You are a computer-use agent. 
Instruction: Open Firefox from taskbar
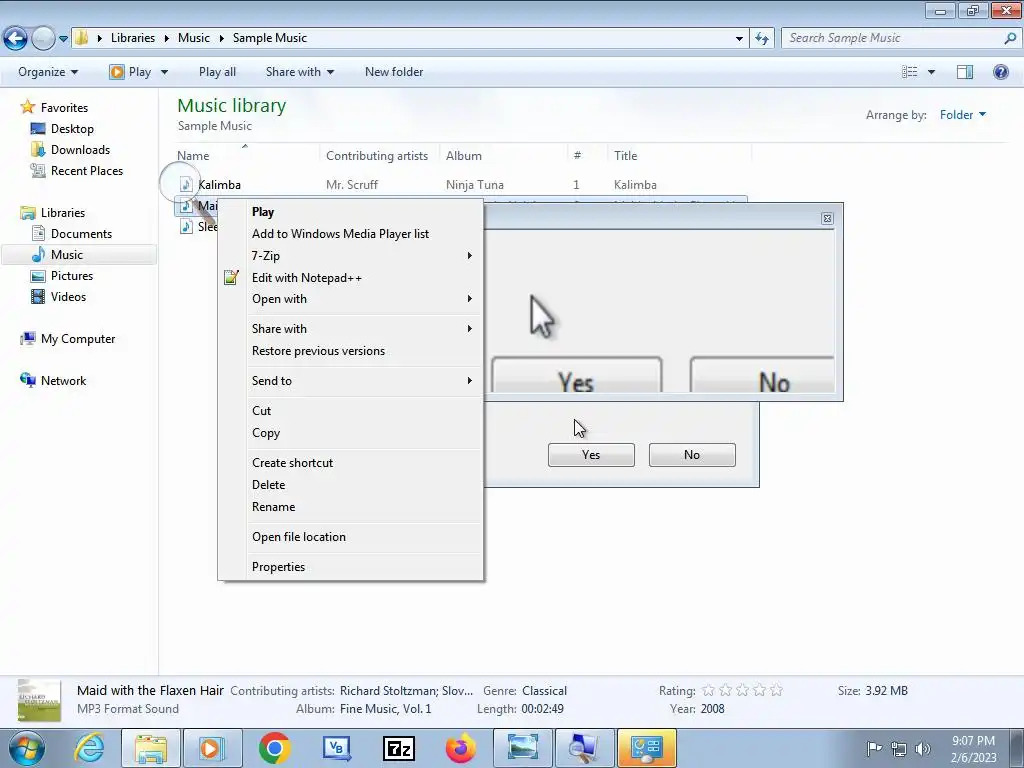(x=461, y=748)
